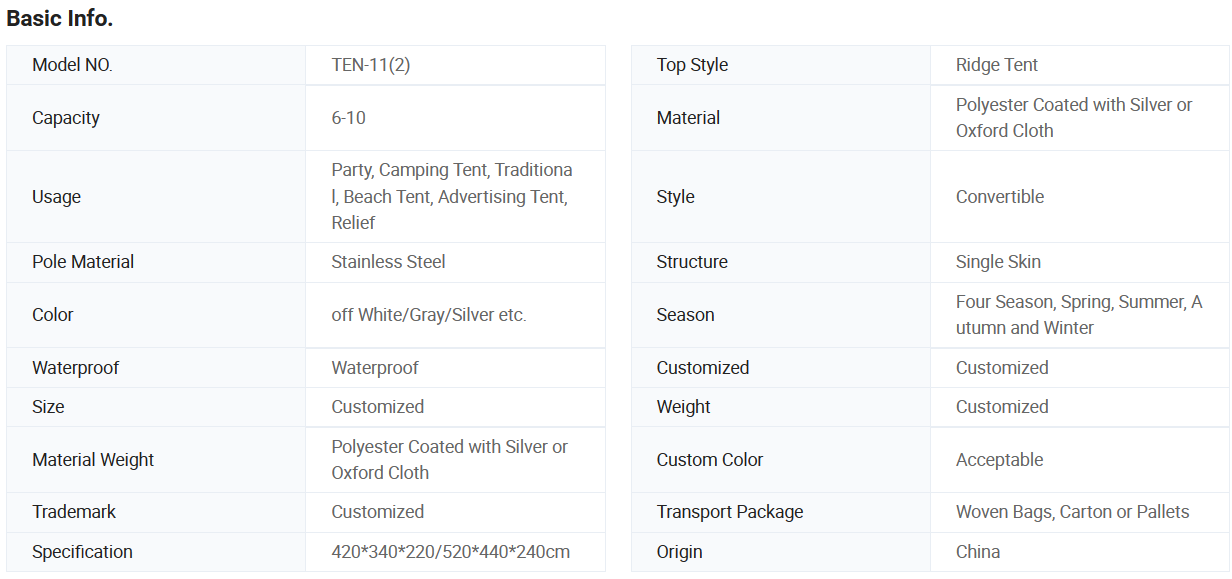This screenshot has width=1232, height=579.
Task: Click the Woven Bags, Carton or Pallets value
Action: 1072,512
